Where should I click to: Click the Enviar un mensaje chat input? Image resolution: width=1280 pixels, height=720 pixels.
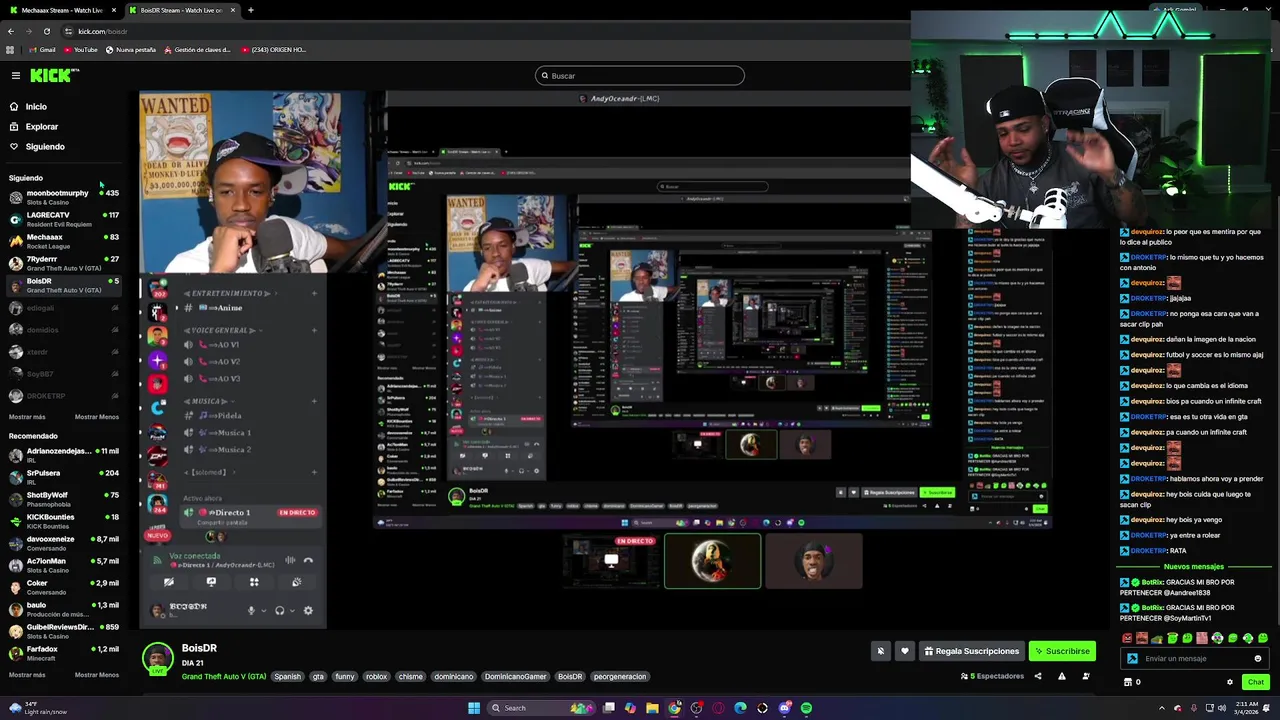tap(1195, 659)
